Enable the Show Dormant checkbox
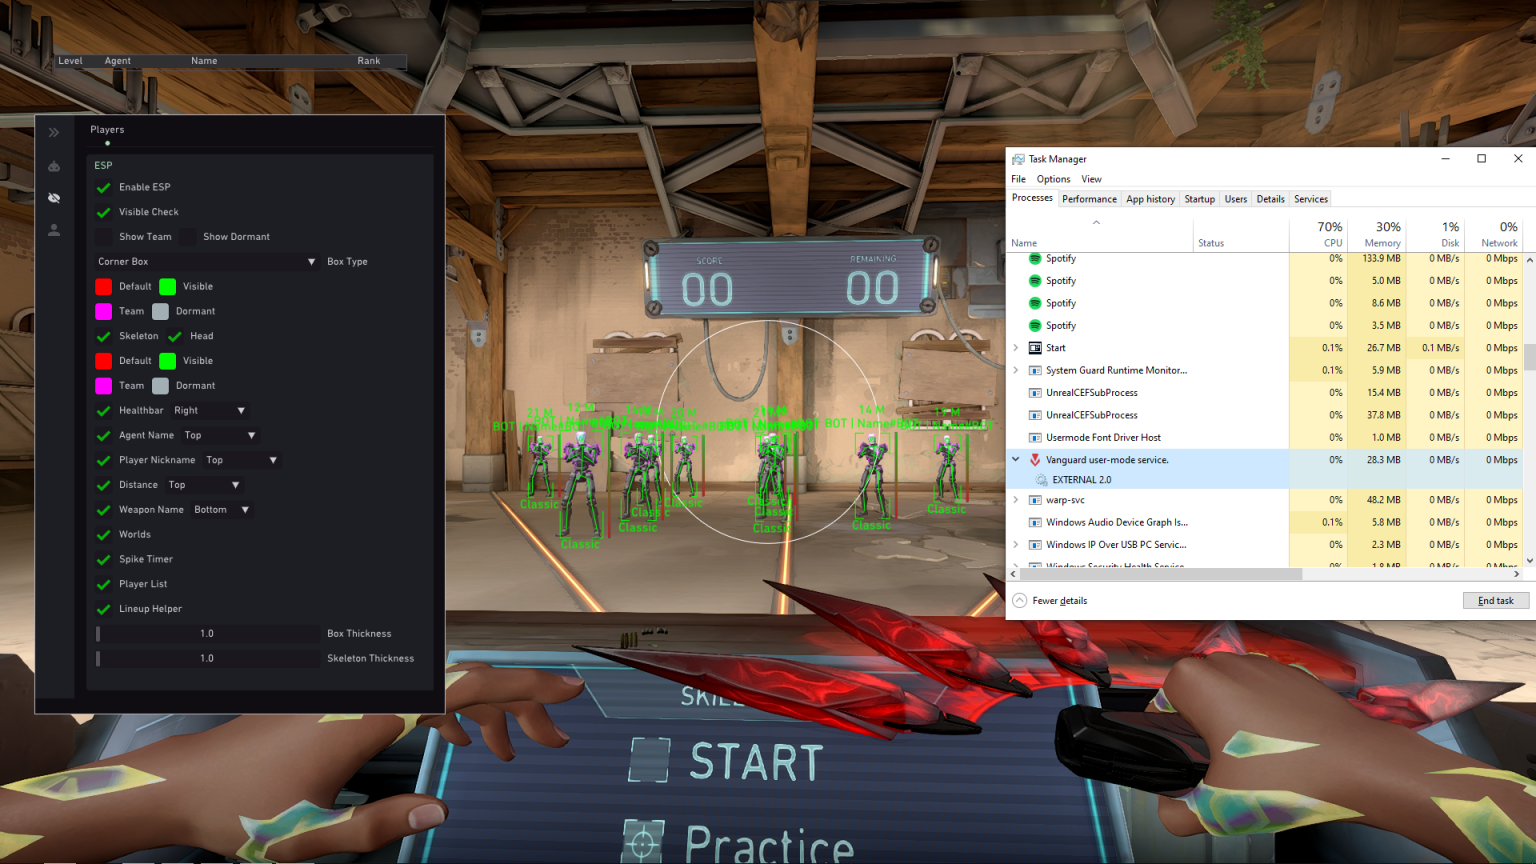The image size is (1536, 864). pos(187,237)
